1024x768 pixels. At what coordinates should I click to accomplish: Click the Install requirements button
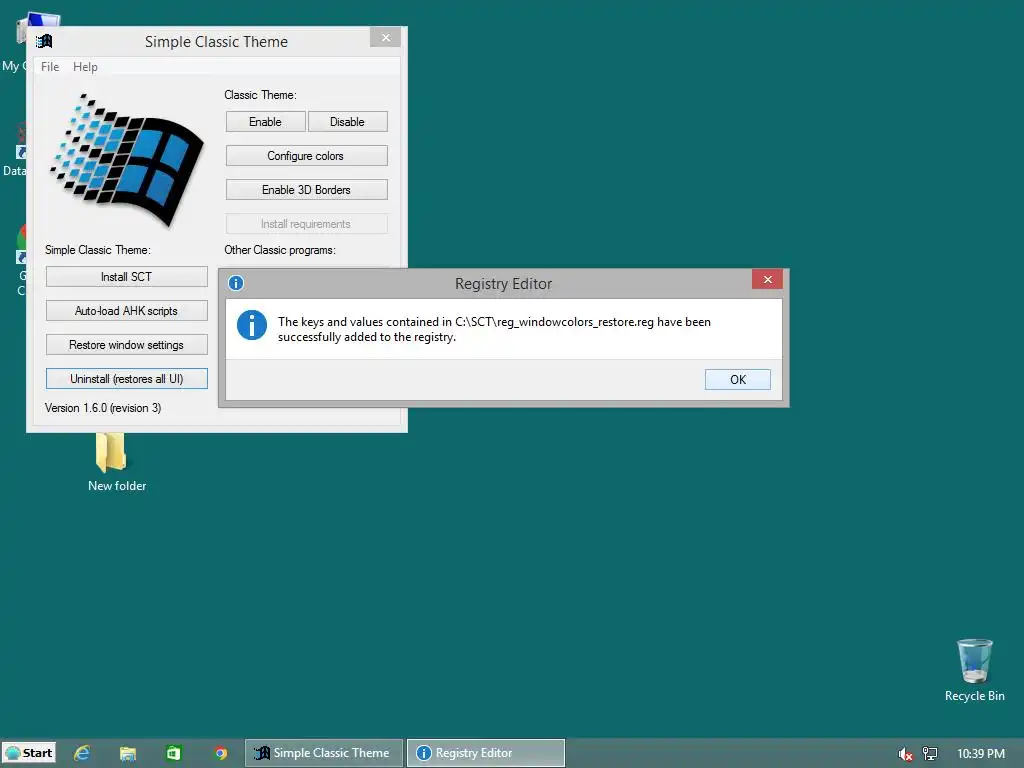coord(306,223)
